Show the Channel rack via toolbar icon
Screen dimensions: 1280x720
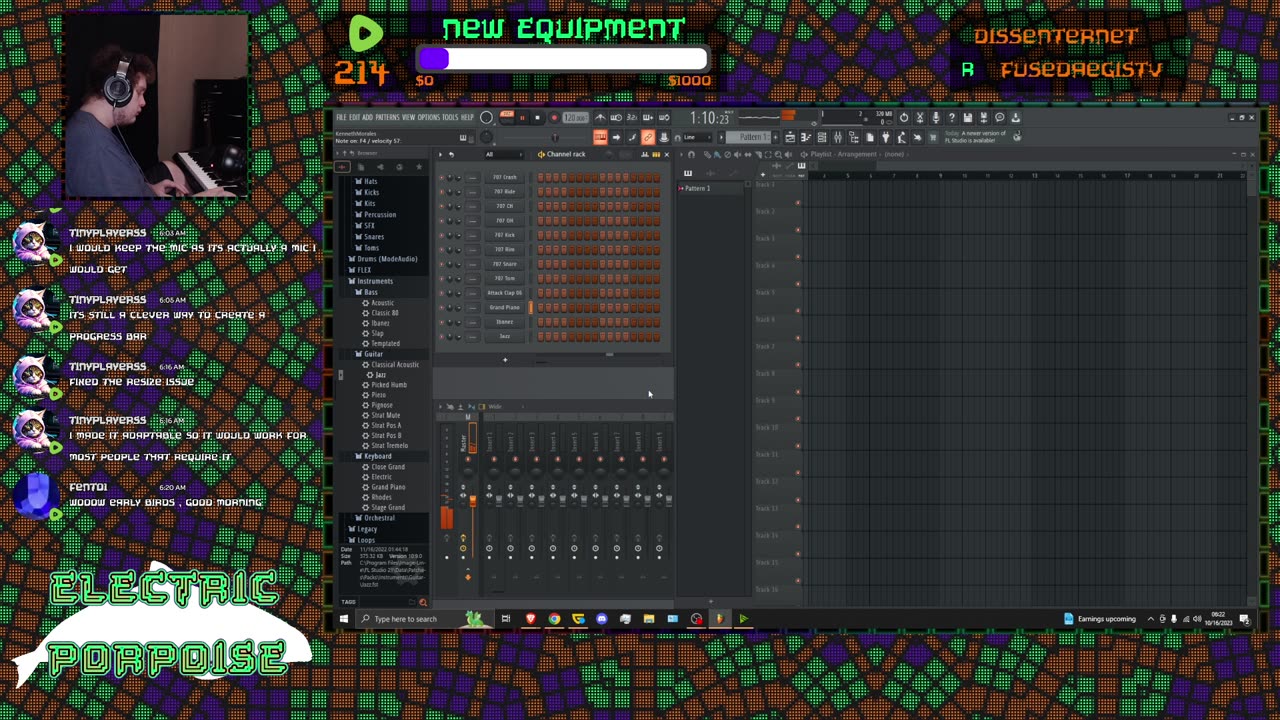(x=822, y=137)
